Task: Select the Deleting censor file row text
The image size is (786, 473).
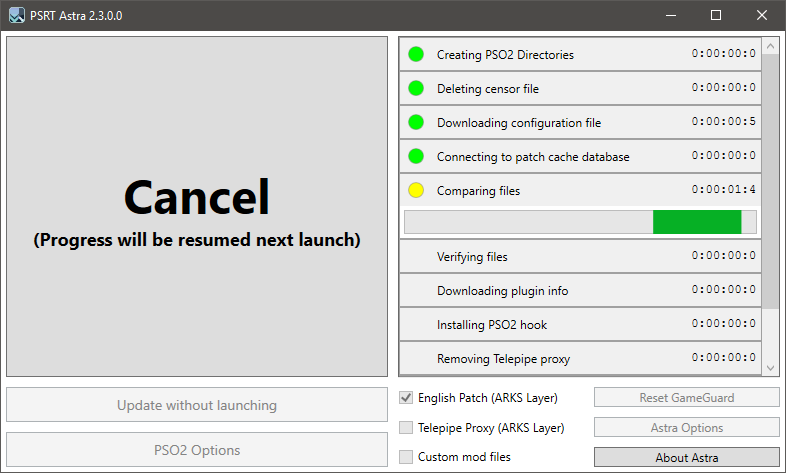Action: (488, 89)
